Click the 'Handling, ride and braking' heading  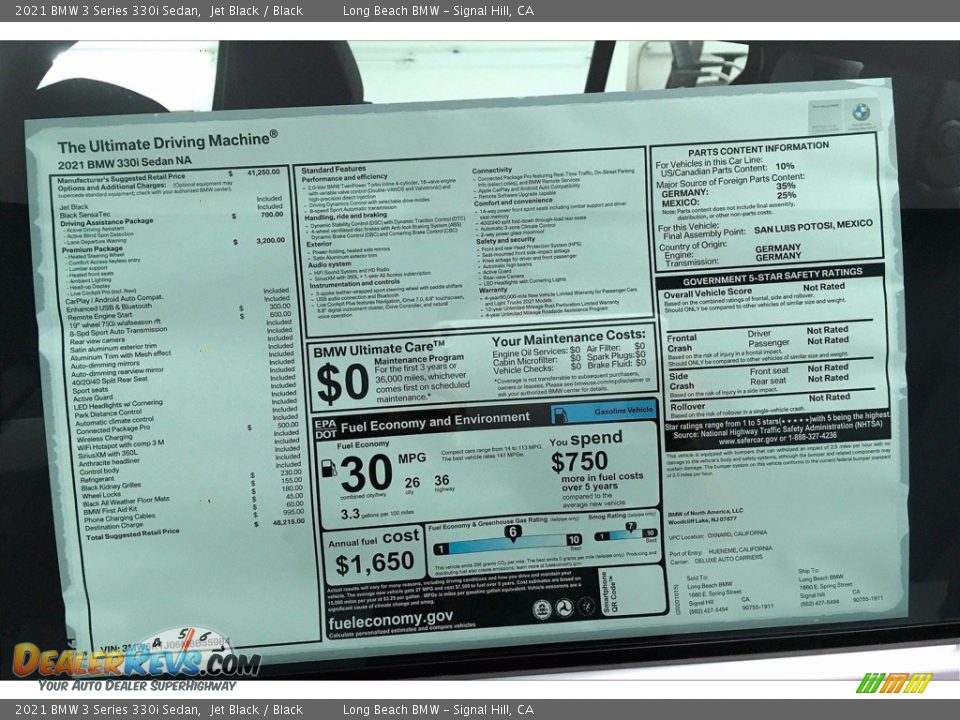click(x=346, y=216)
